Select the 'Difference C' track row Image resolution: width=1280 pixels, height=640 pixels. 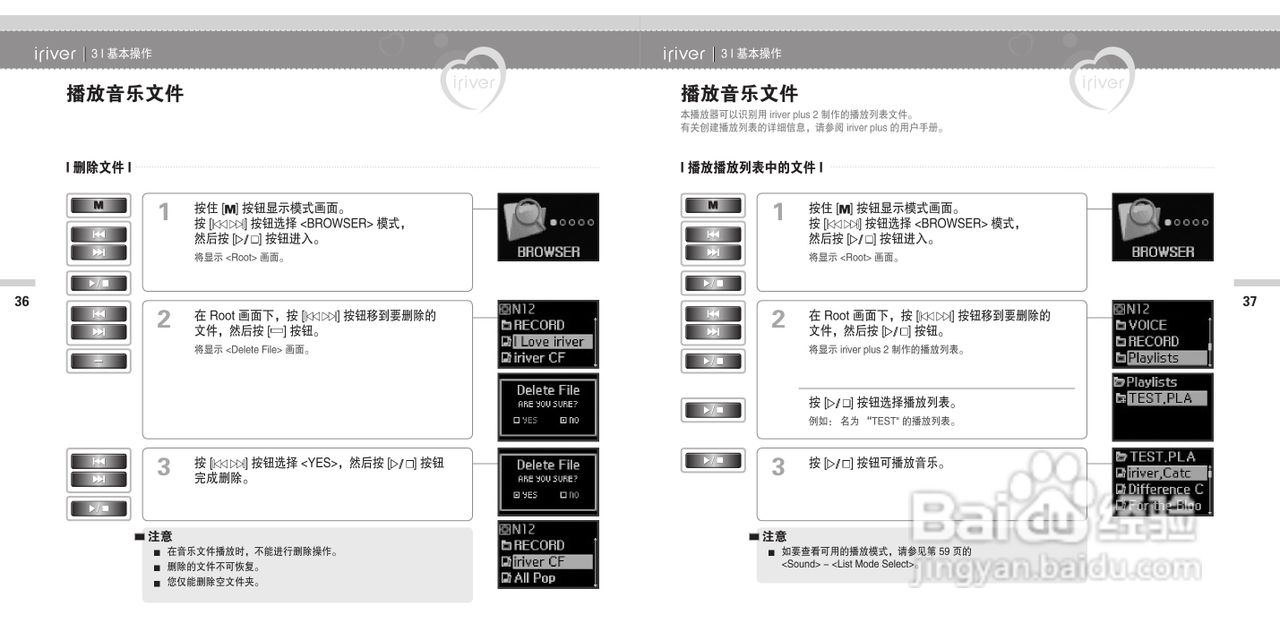pyautogui.click(x=1160, y=490)
